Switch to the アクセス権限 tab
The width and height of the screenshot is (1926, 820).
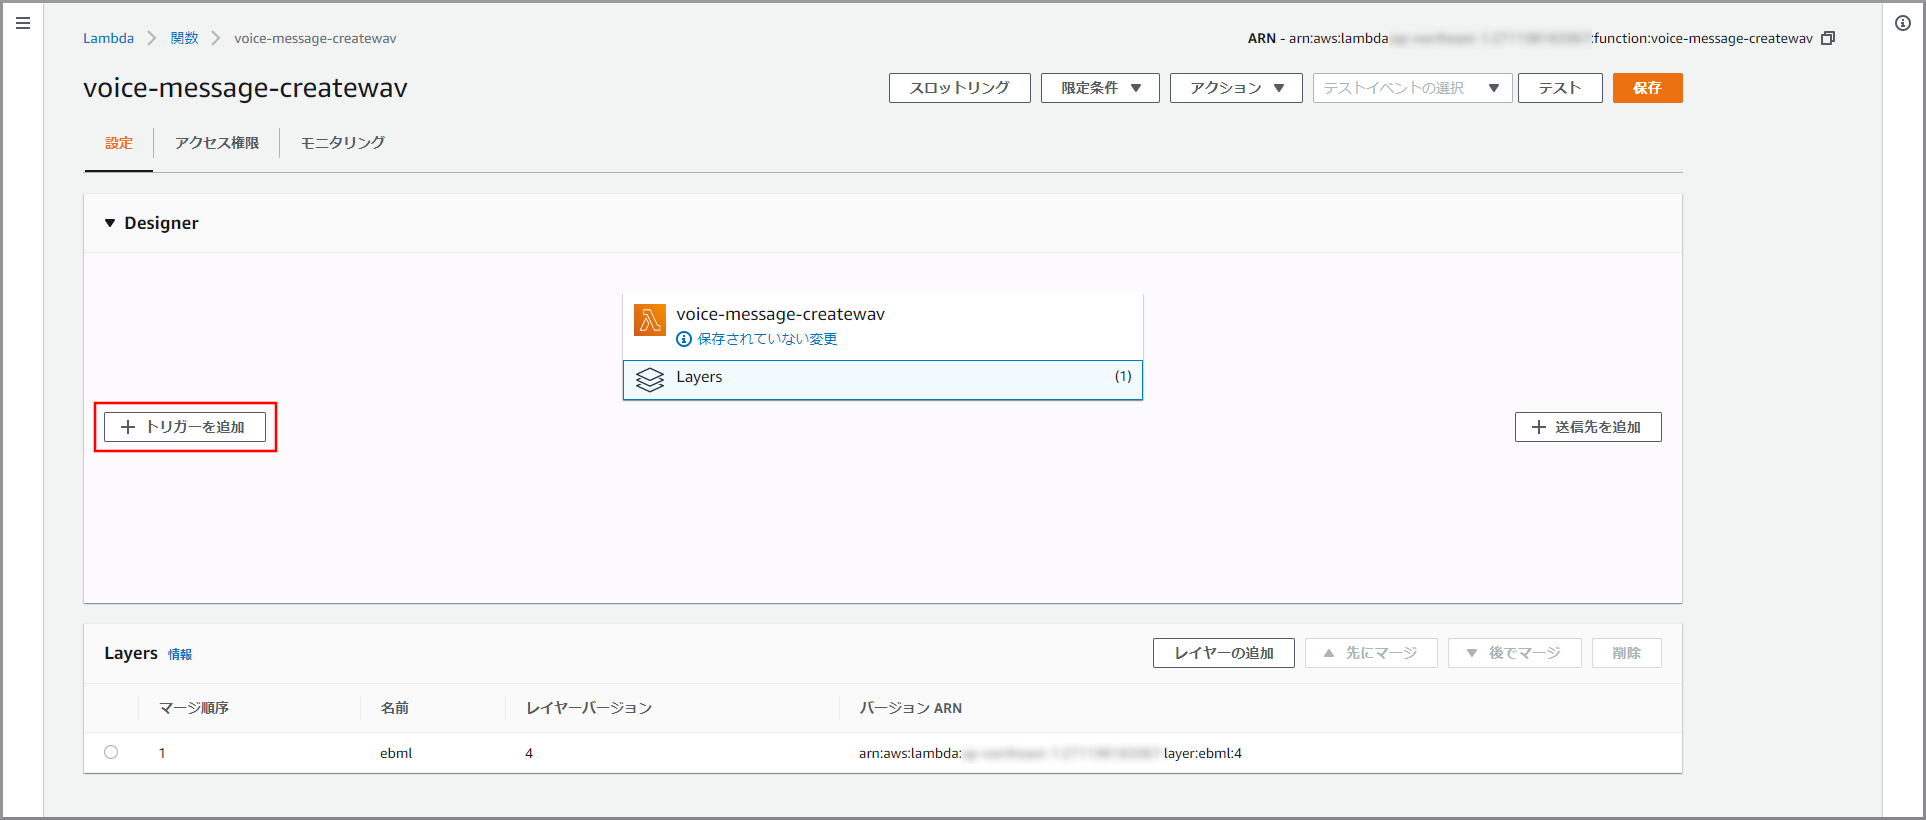click(217, 143)
